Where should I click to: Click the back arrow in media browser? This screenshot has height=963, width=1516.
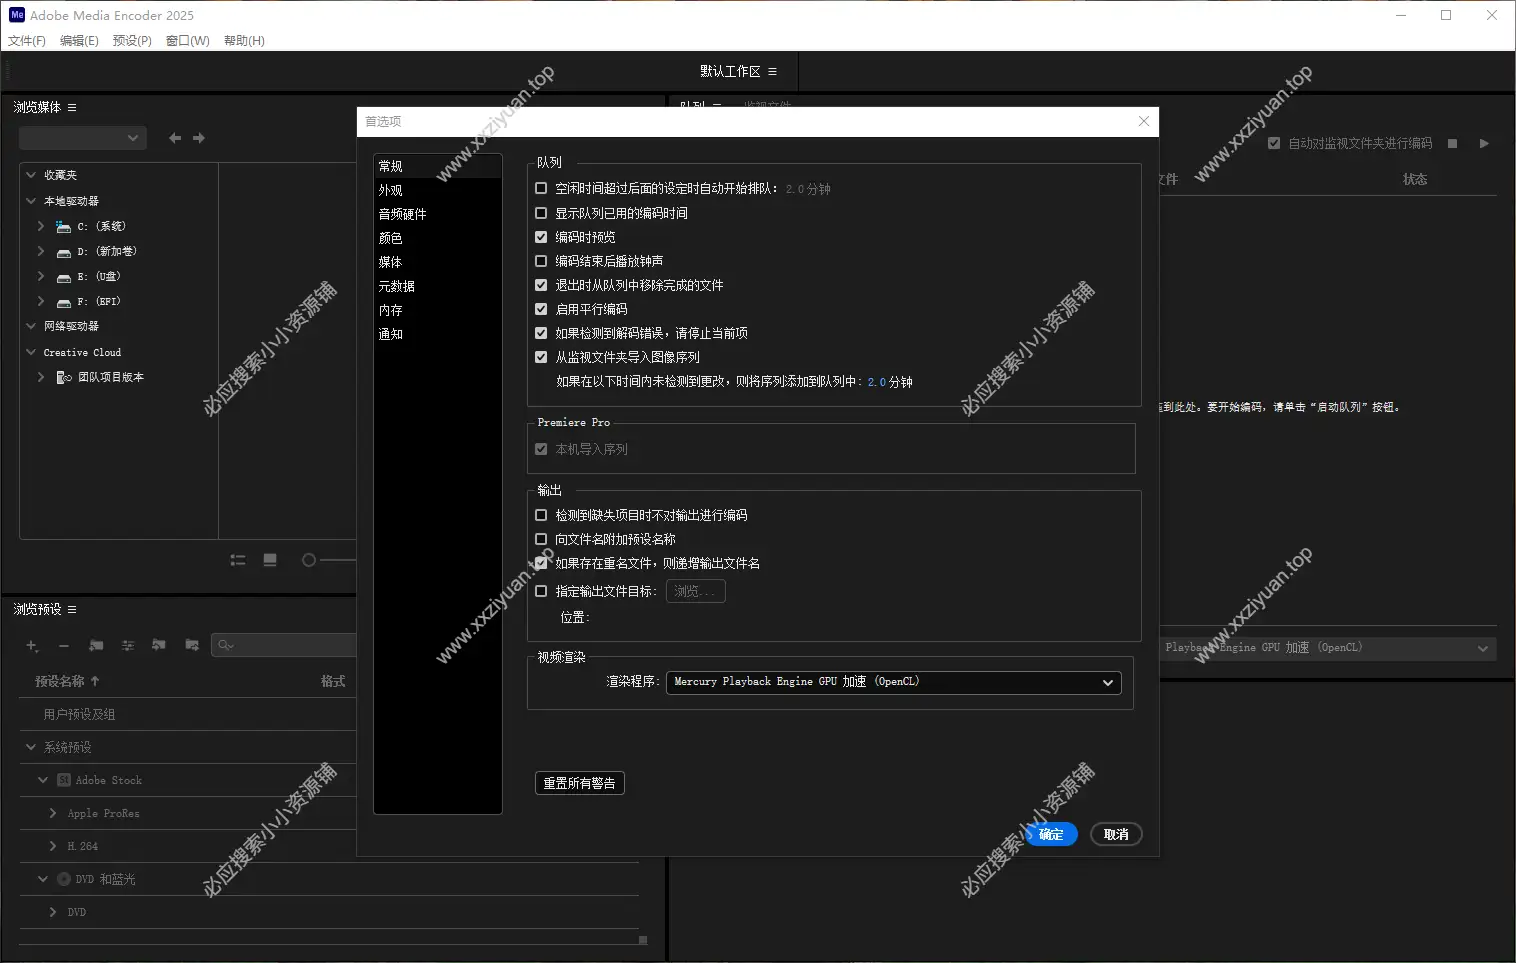click(175, 138)
